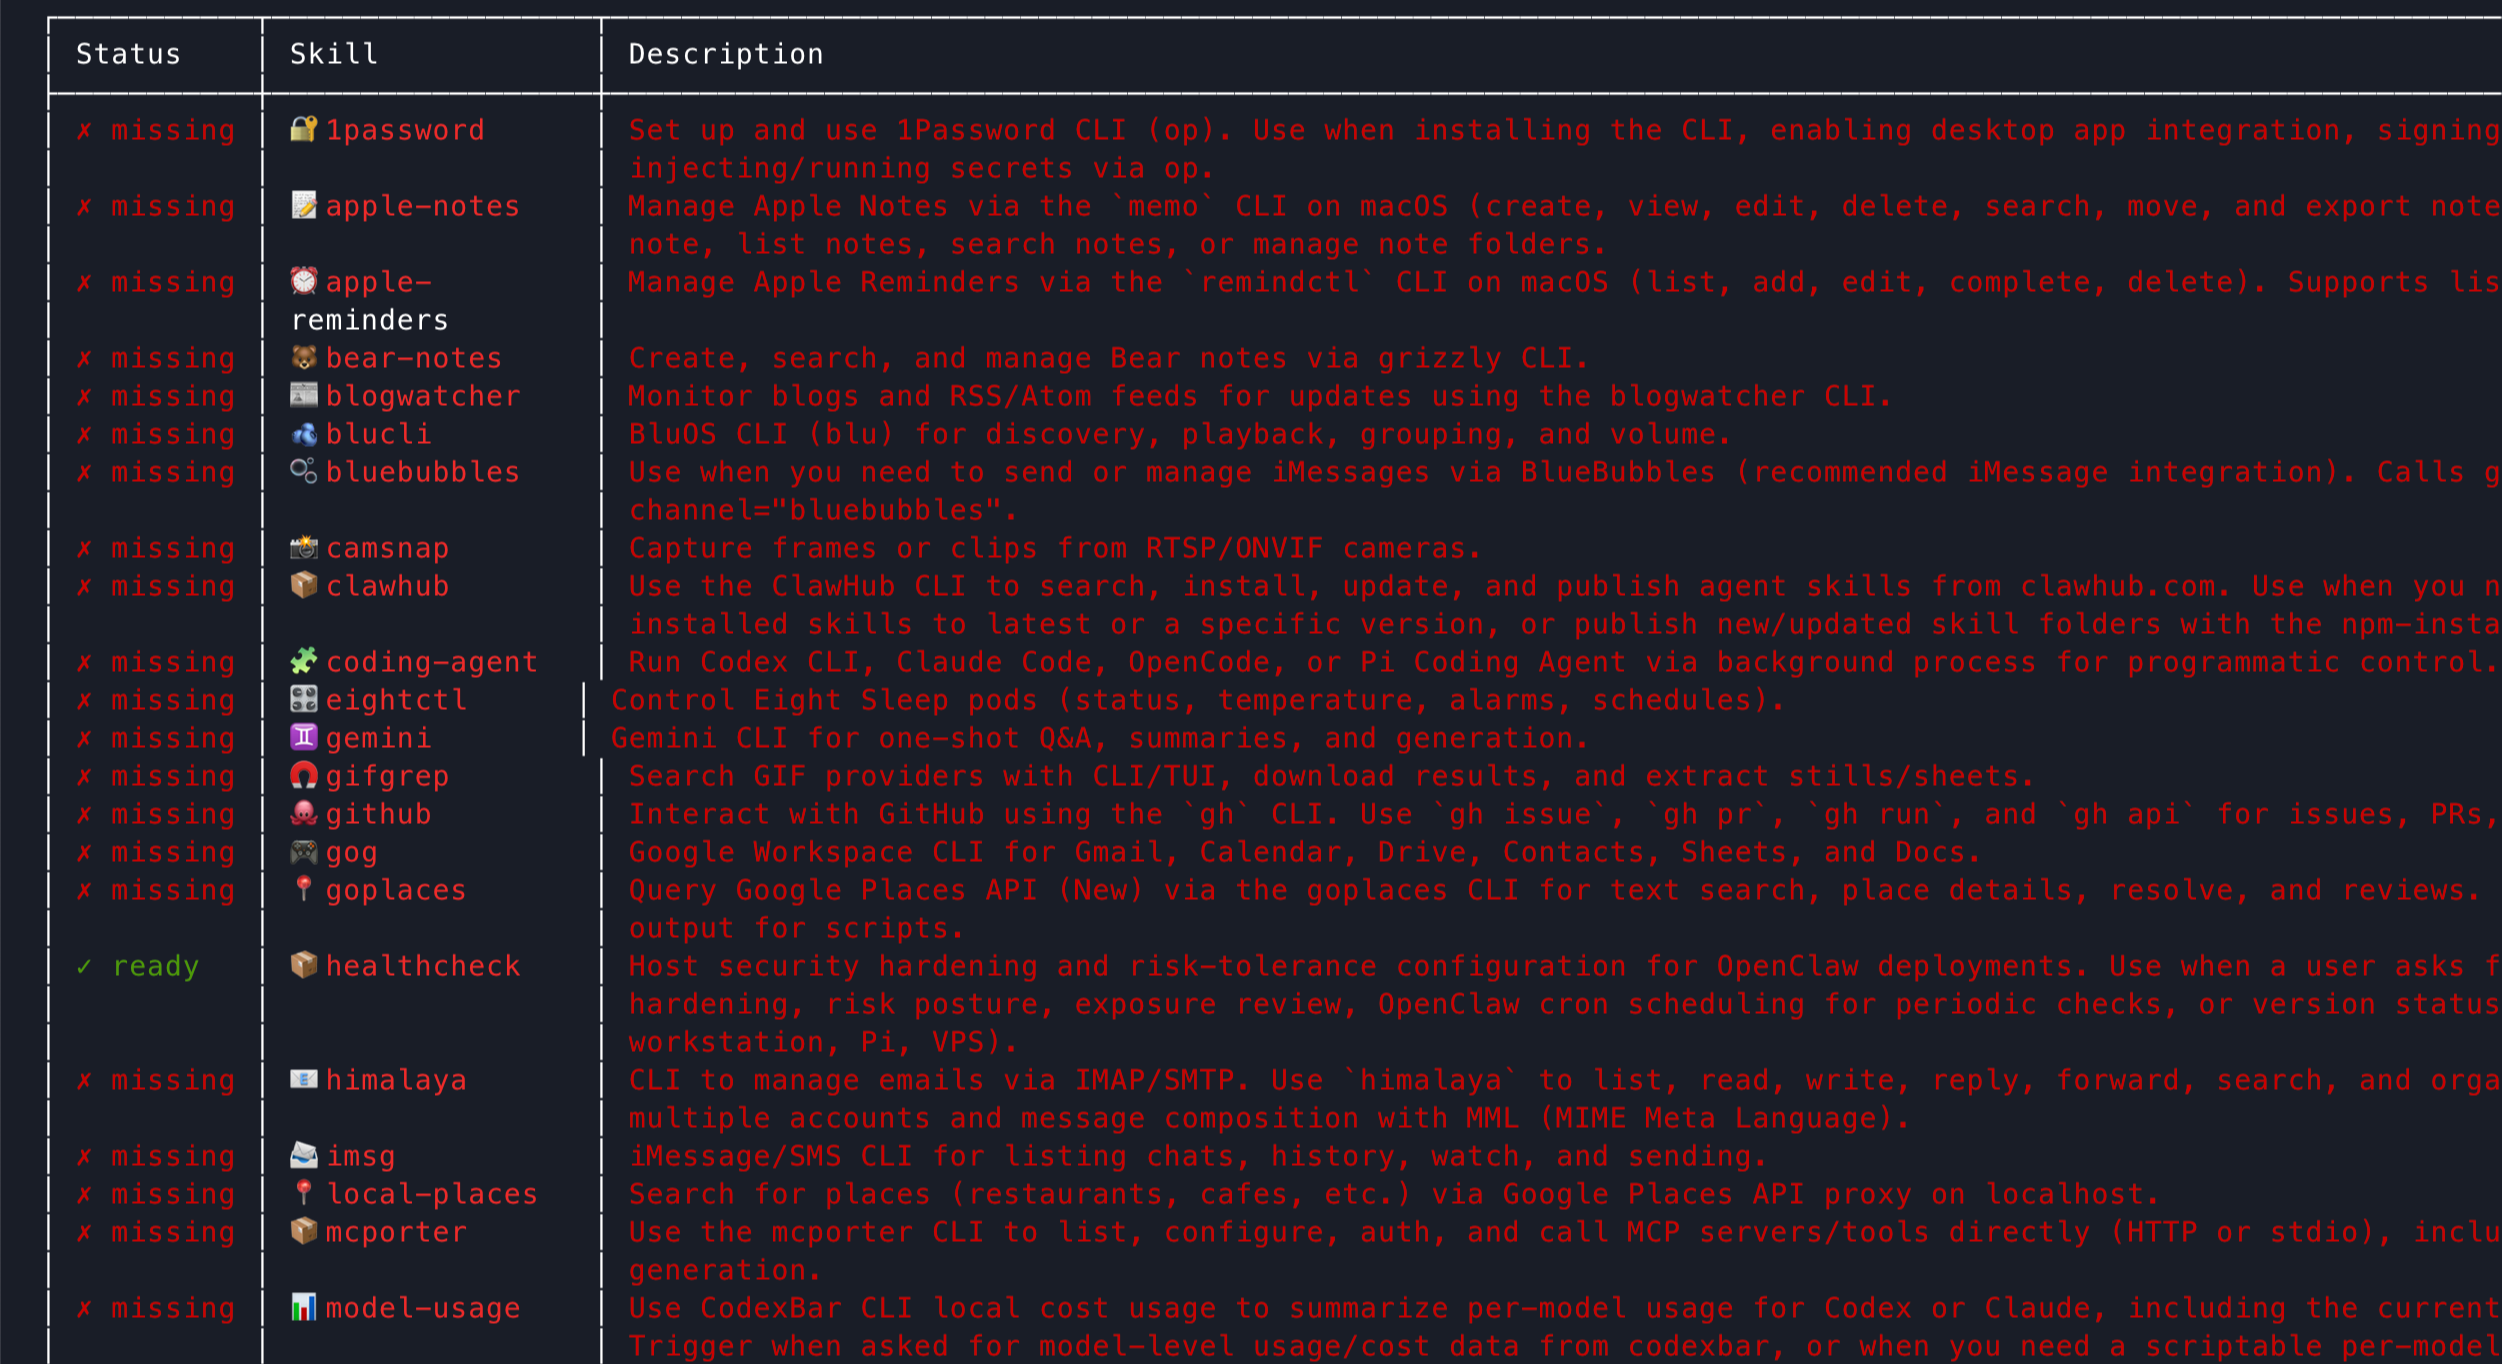
Task: Click the camera icon beside camsnap
Action: (304, 547)
